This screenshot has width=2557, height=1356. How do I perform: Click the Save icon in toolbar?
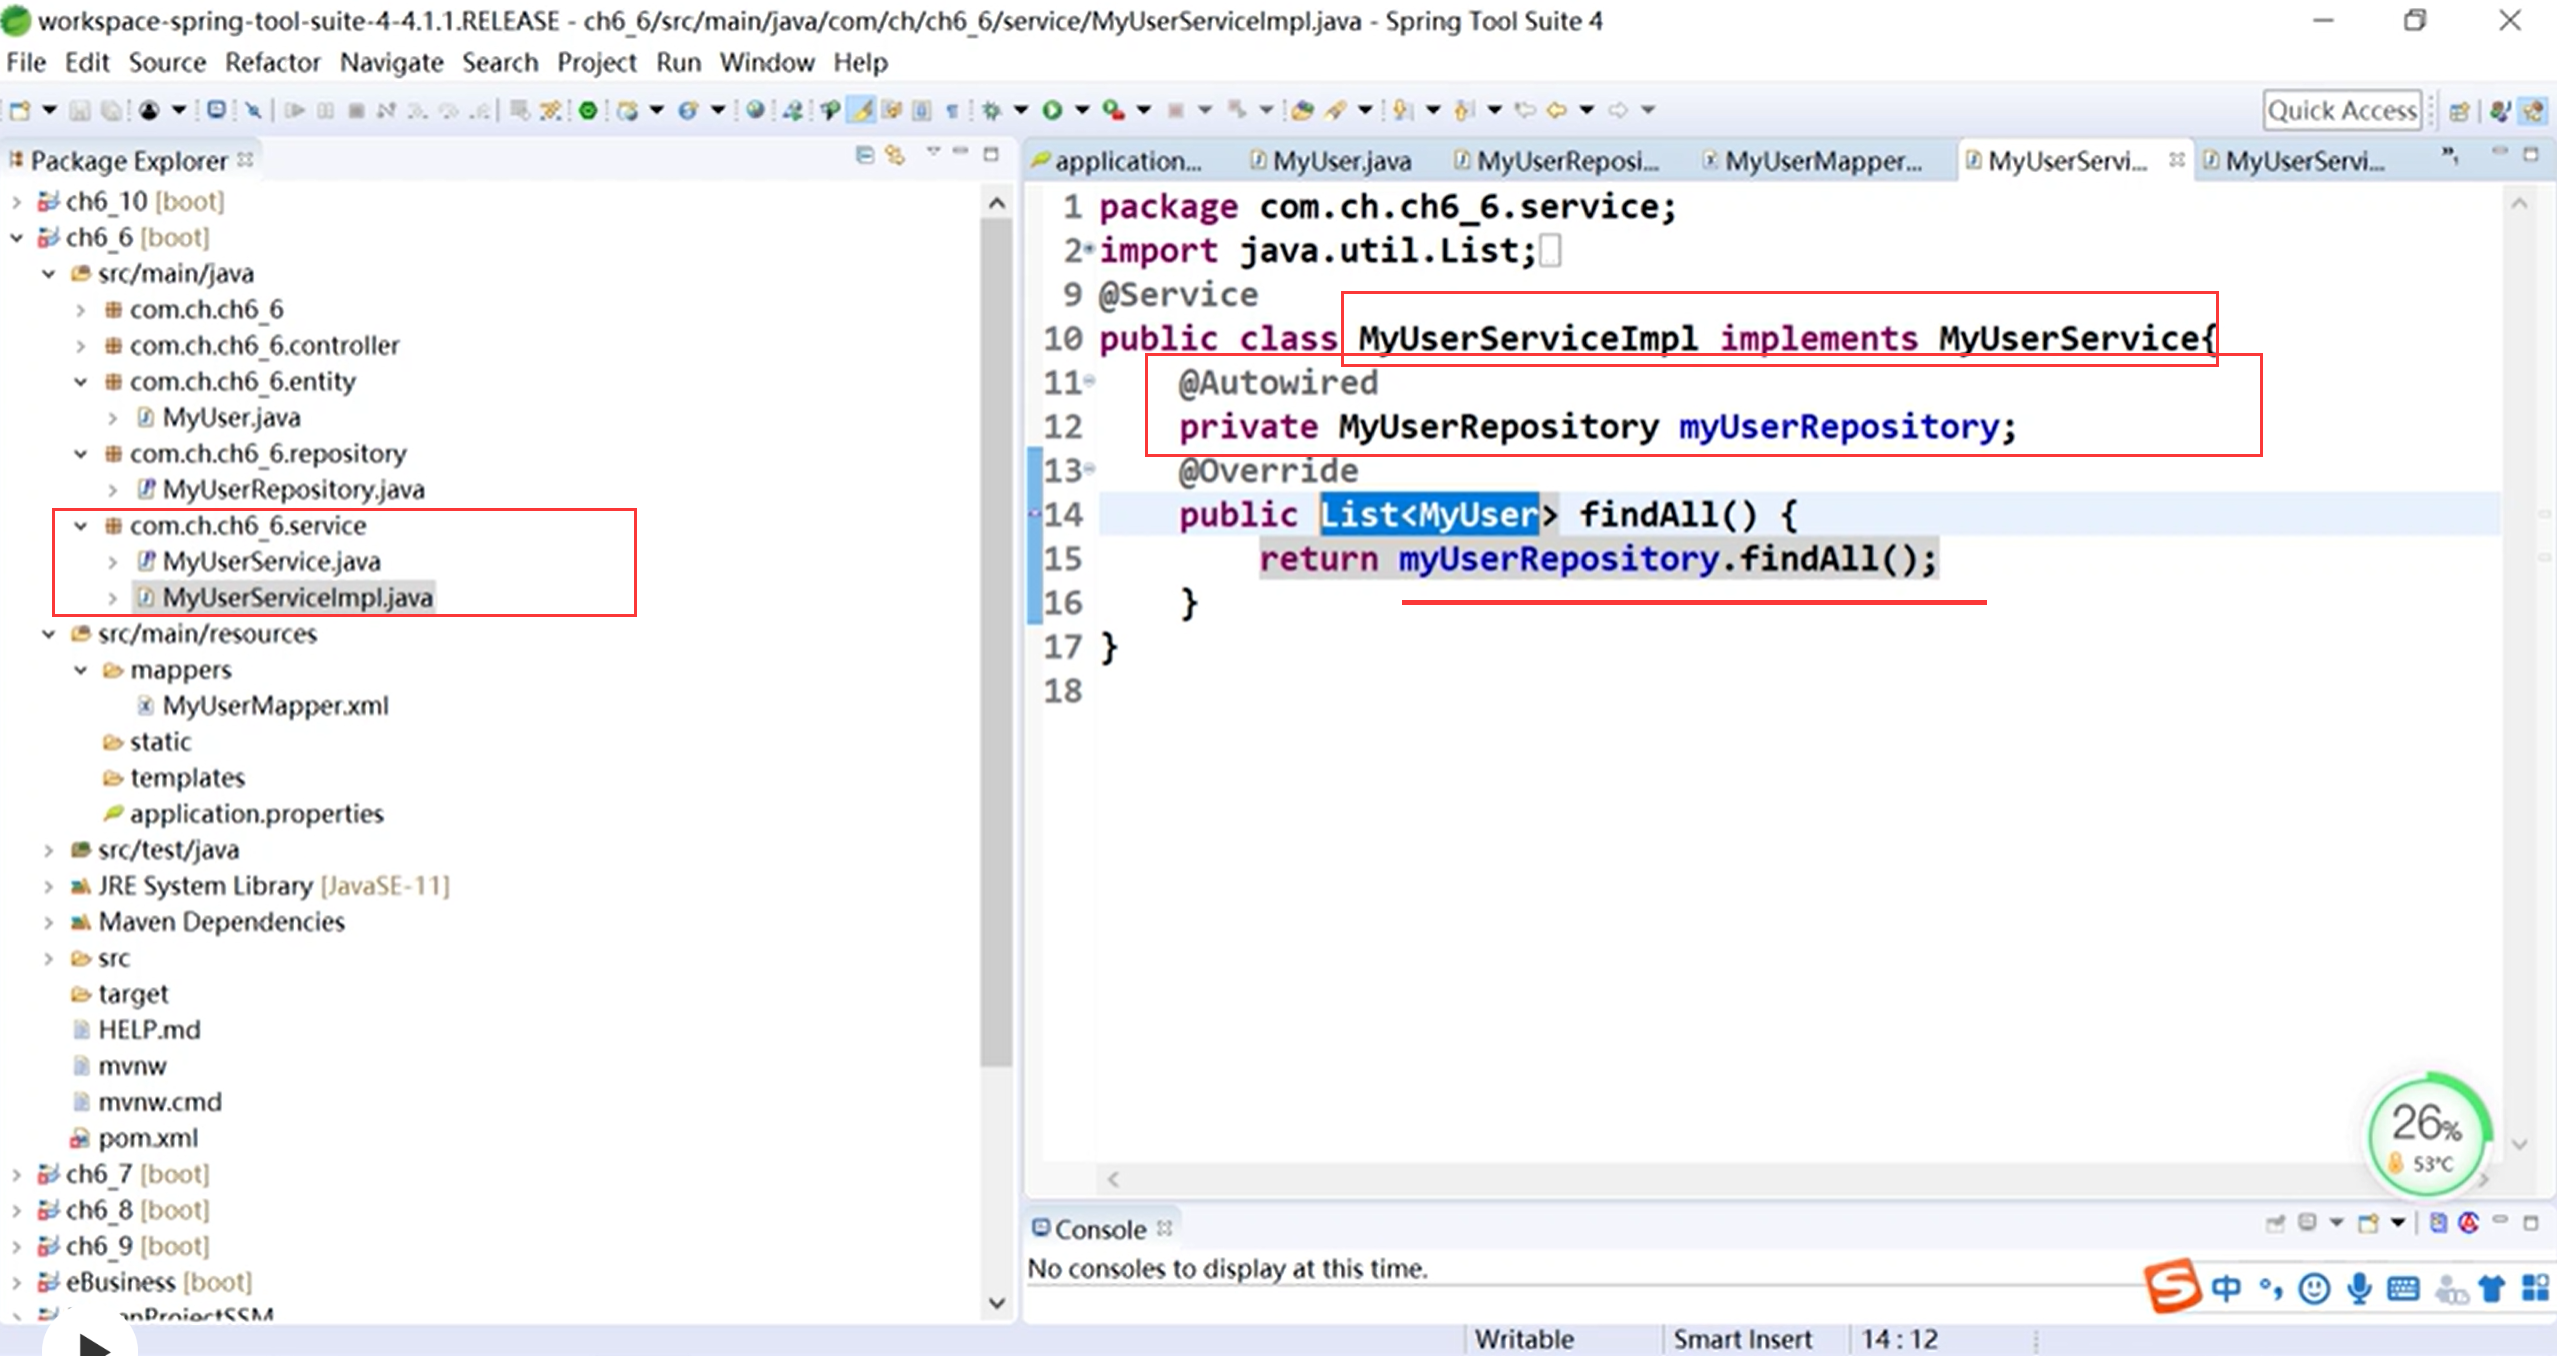point(79,110)
